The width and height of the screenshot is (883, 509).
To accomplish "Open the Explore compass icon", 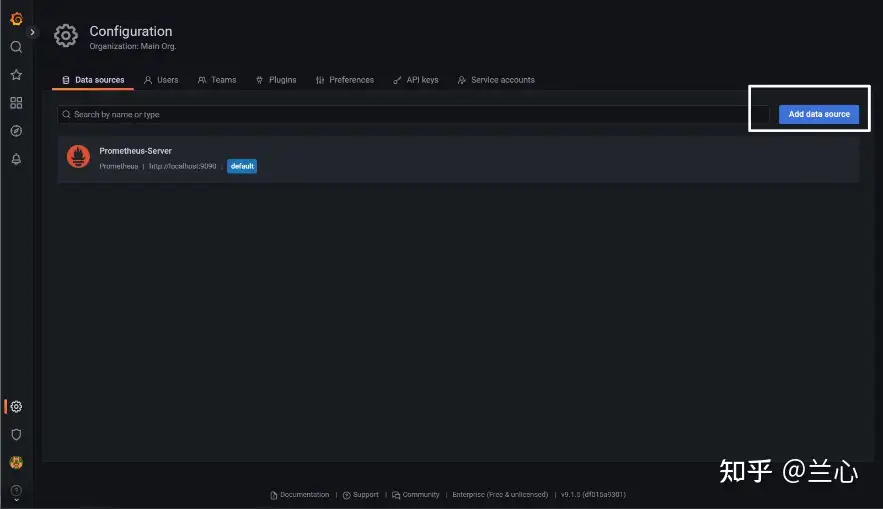I will point(16,131).
